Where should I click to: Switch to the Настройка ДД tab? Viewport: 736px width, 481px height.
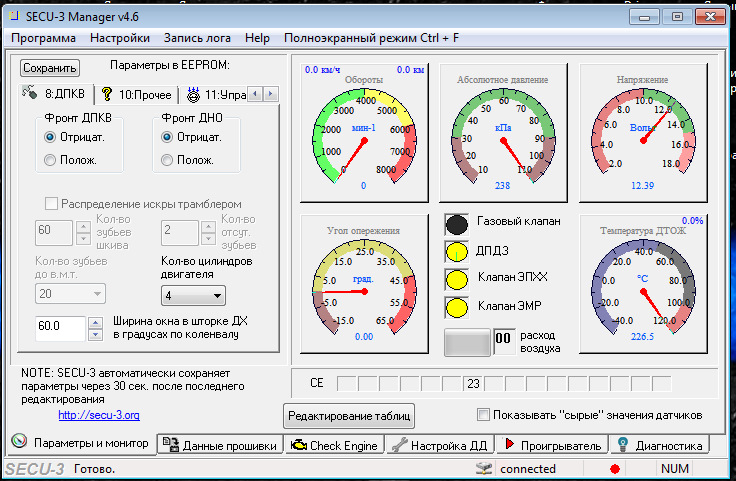click(x=440, y=445)
